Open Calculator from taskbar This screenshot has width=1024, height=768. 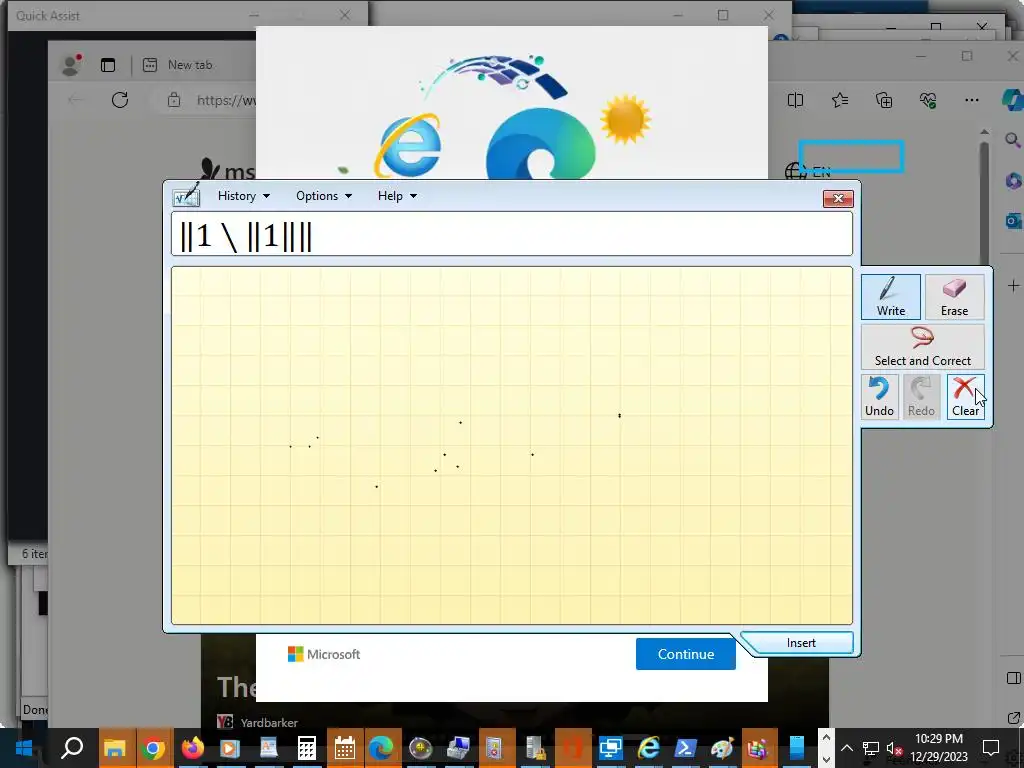(306, 748)
